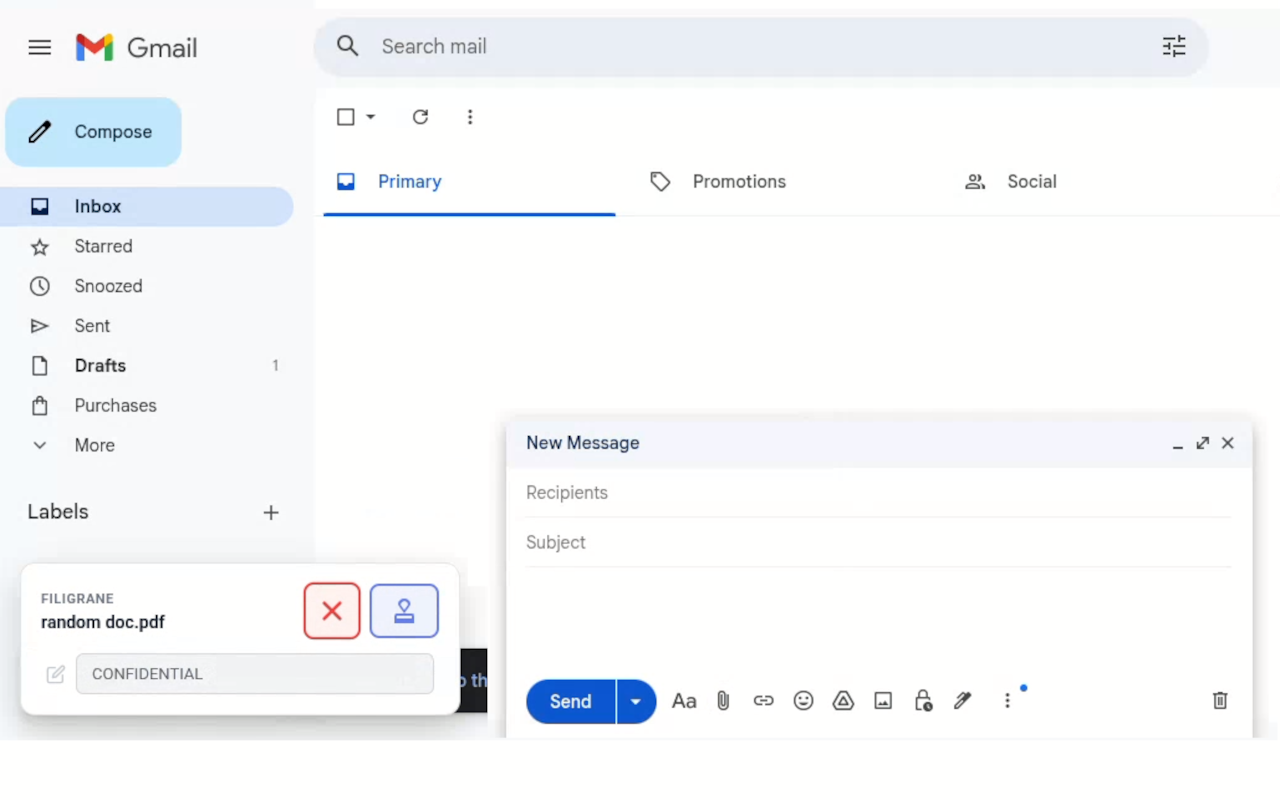1280x800 pixels.
Task: Insert files from Google Drive
Action: (843, 701)
